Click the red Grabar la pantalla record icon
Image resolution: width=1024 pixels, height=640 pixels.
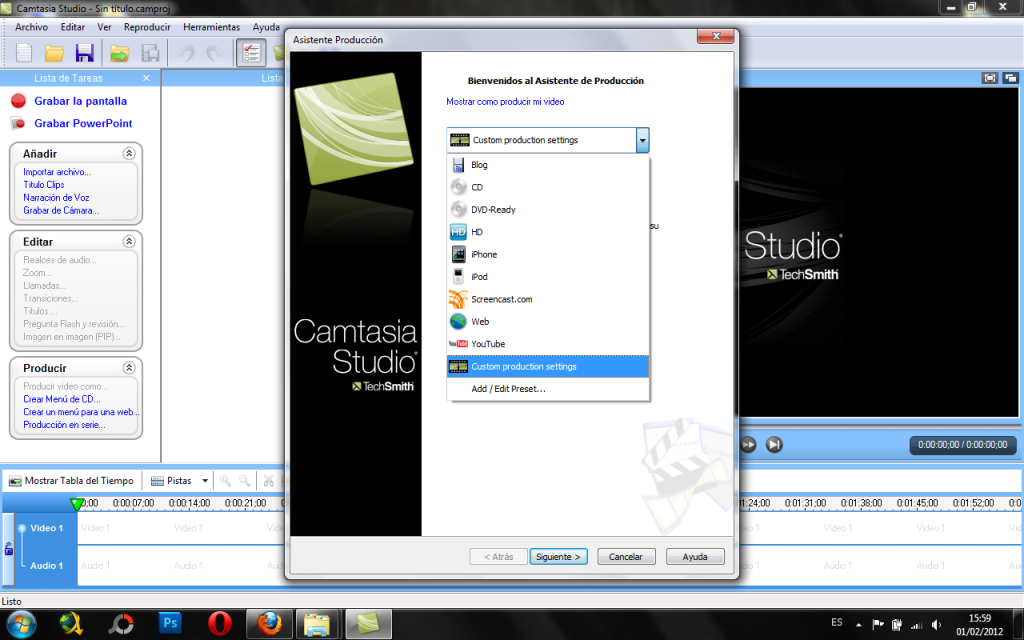pos(18,101)
